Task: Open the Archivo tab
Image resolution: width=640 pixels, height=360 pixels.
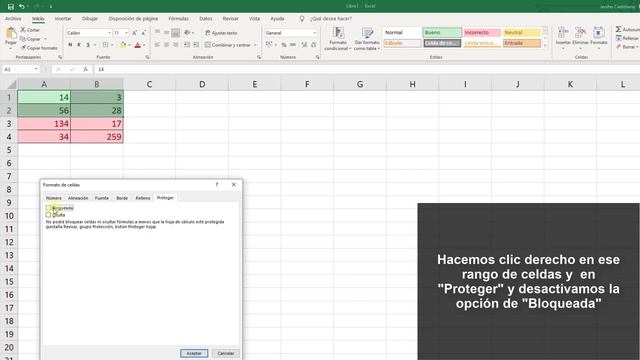Action: tap(13, 19)
